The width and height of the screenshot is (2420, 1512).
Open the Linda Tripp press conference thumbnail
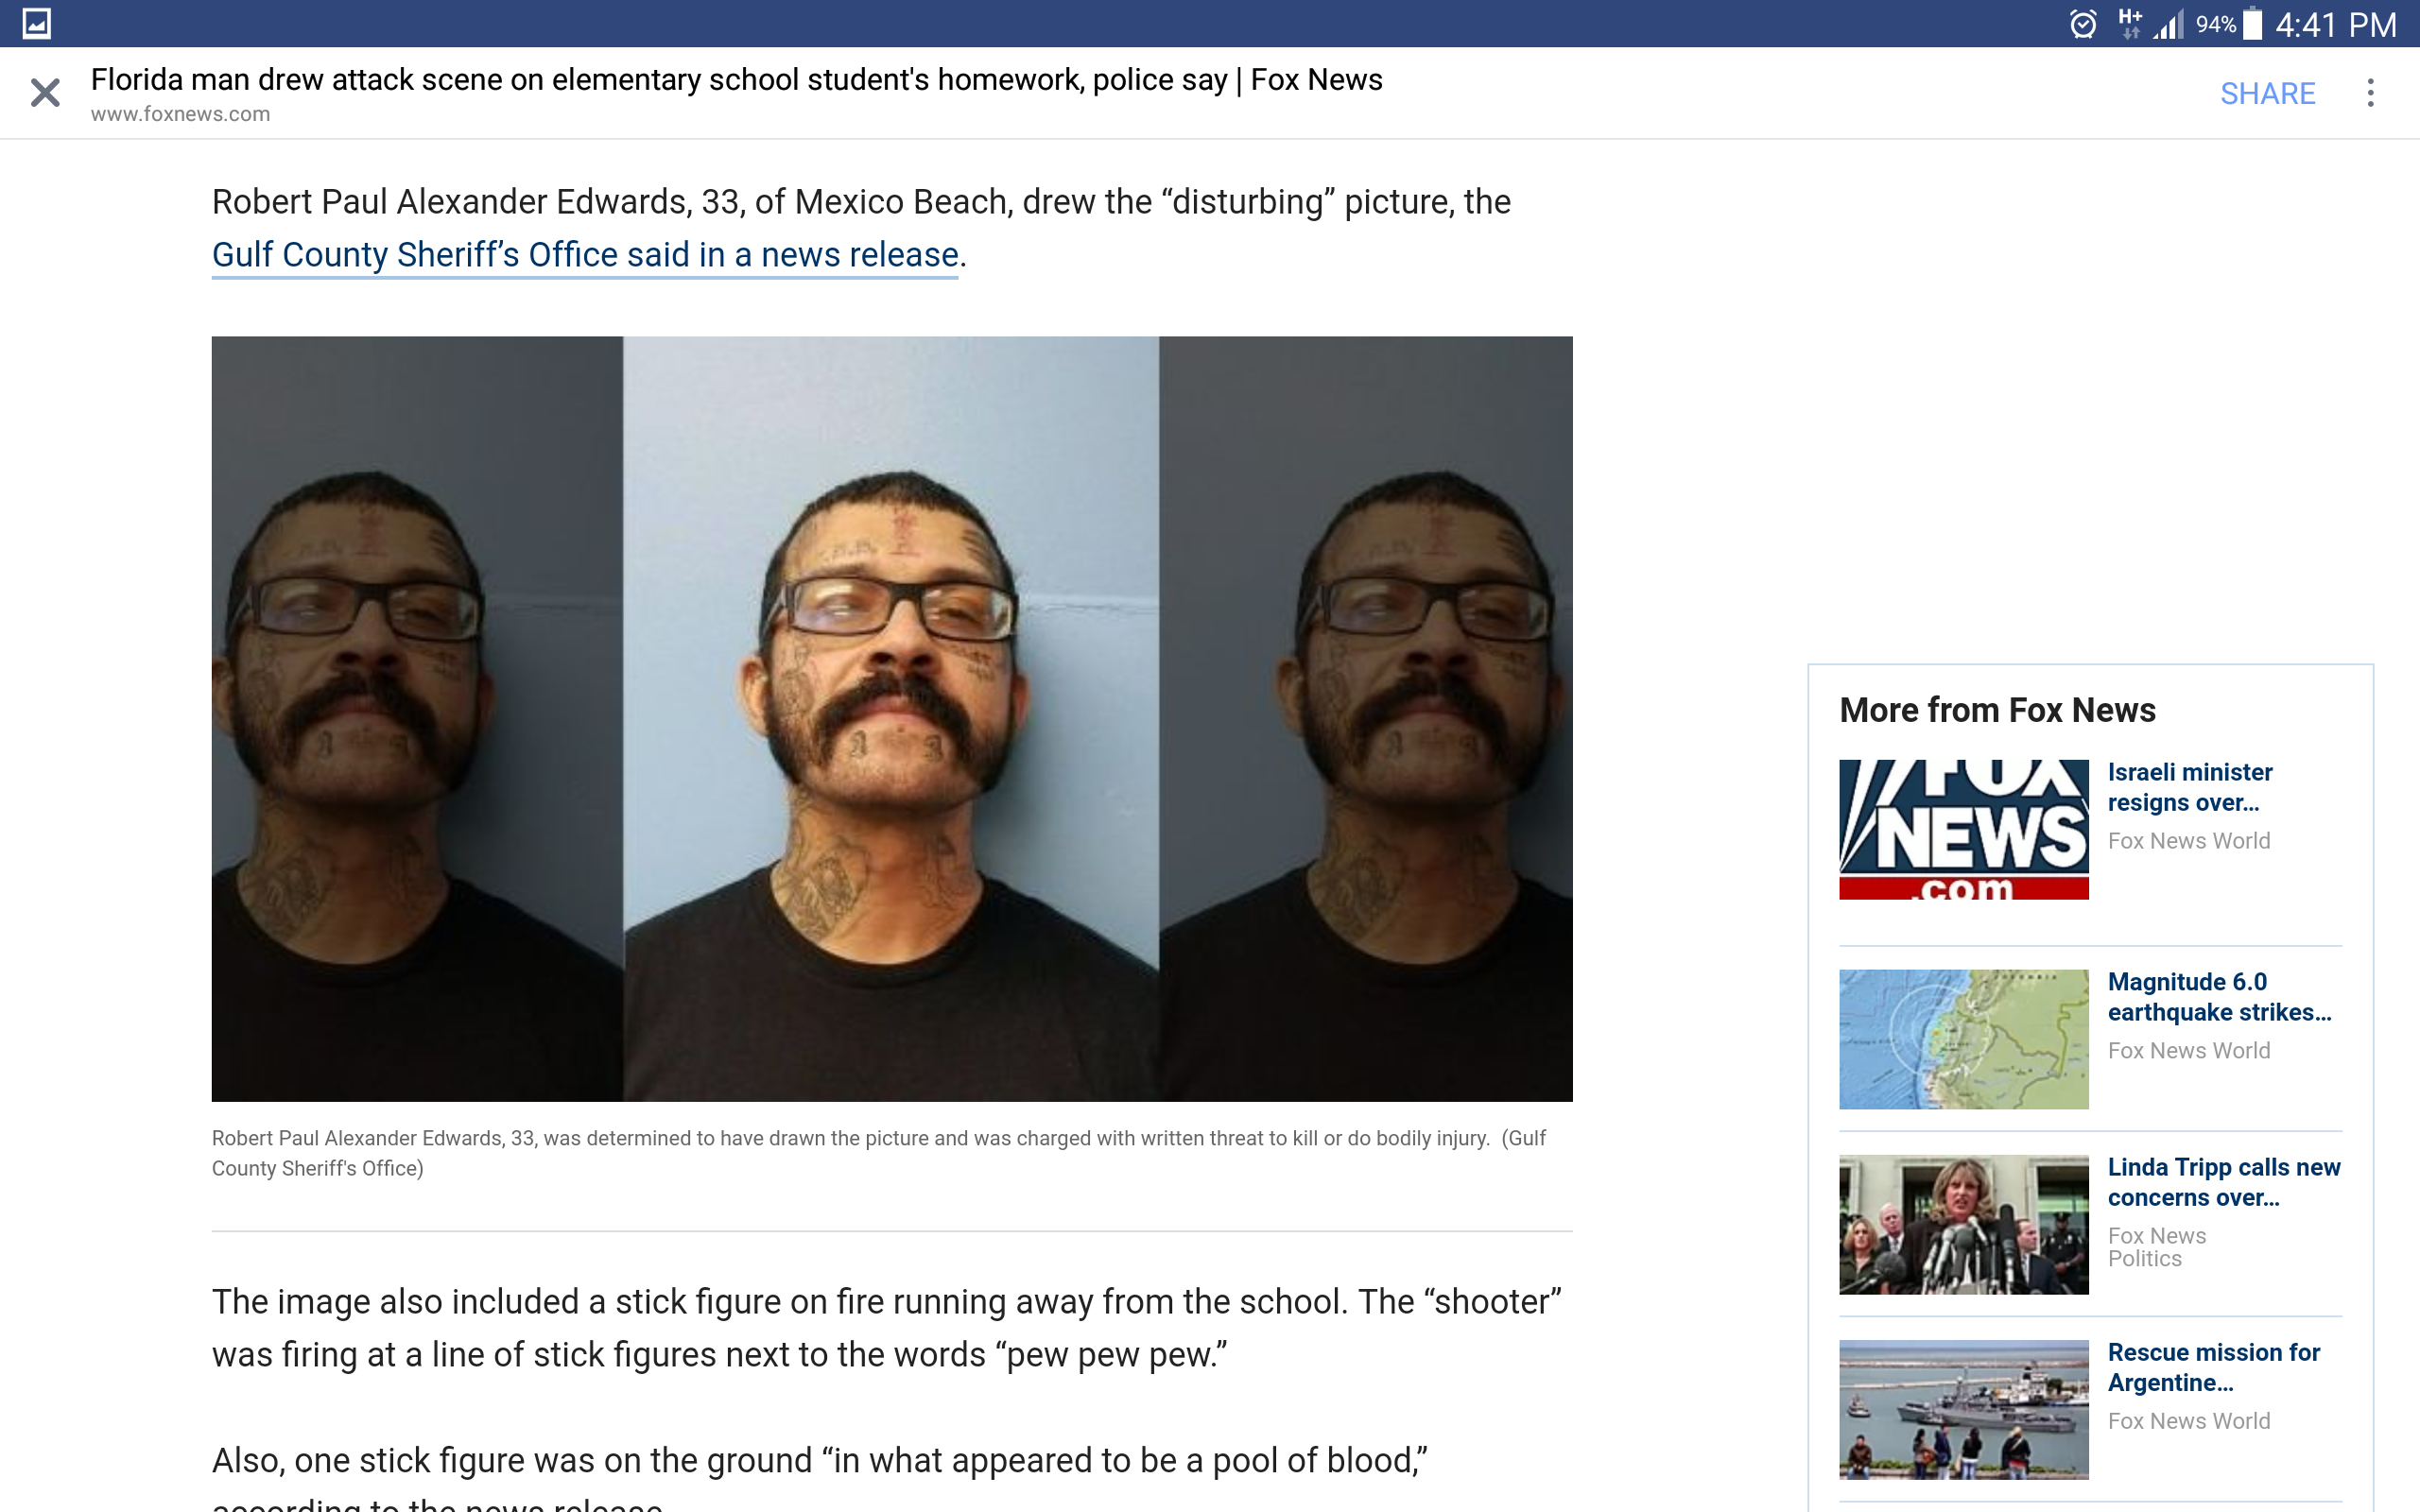pos(1963,1224)
